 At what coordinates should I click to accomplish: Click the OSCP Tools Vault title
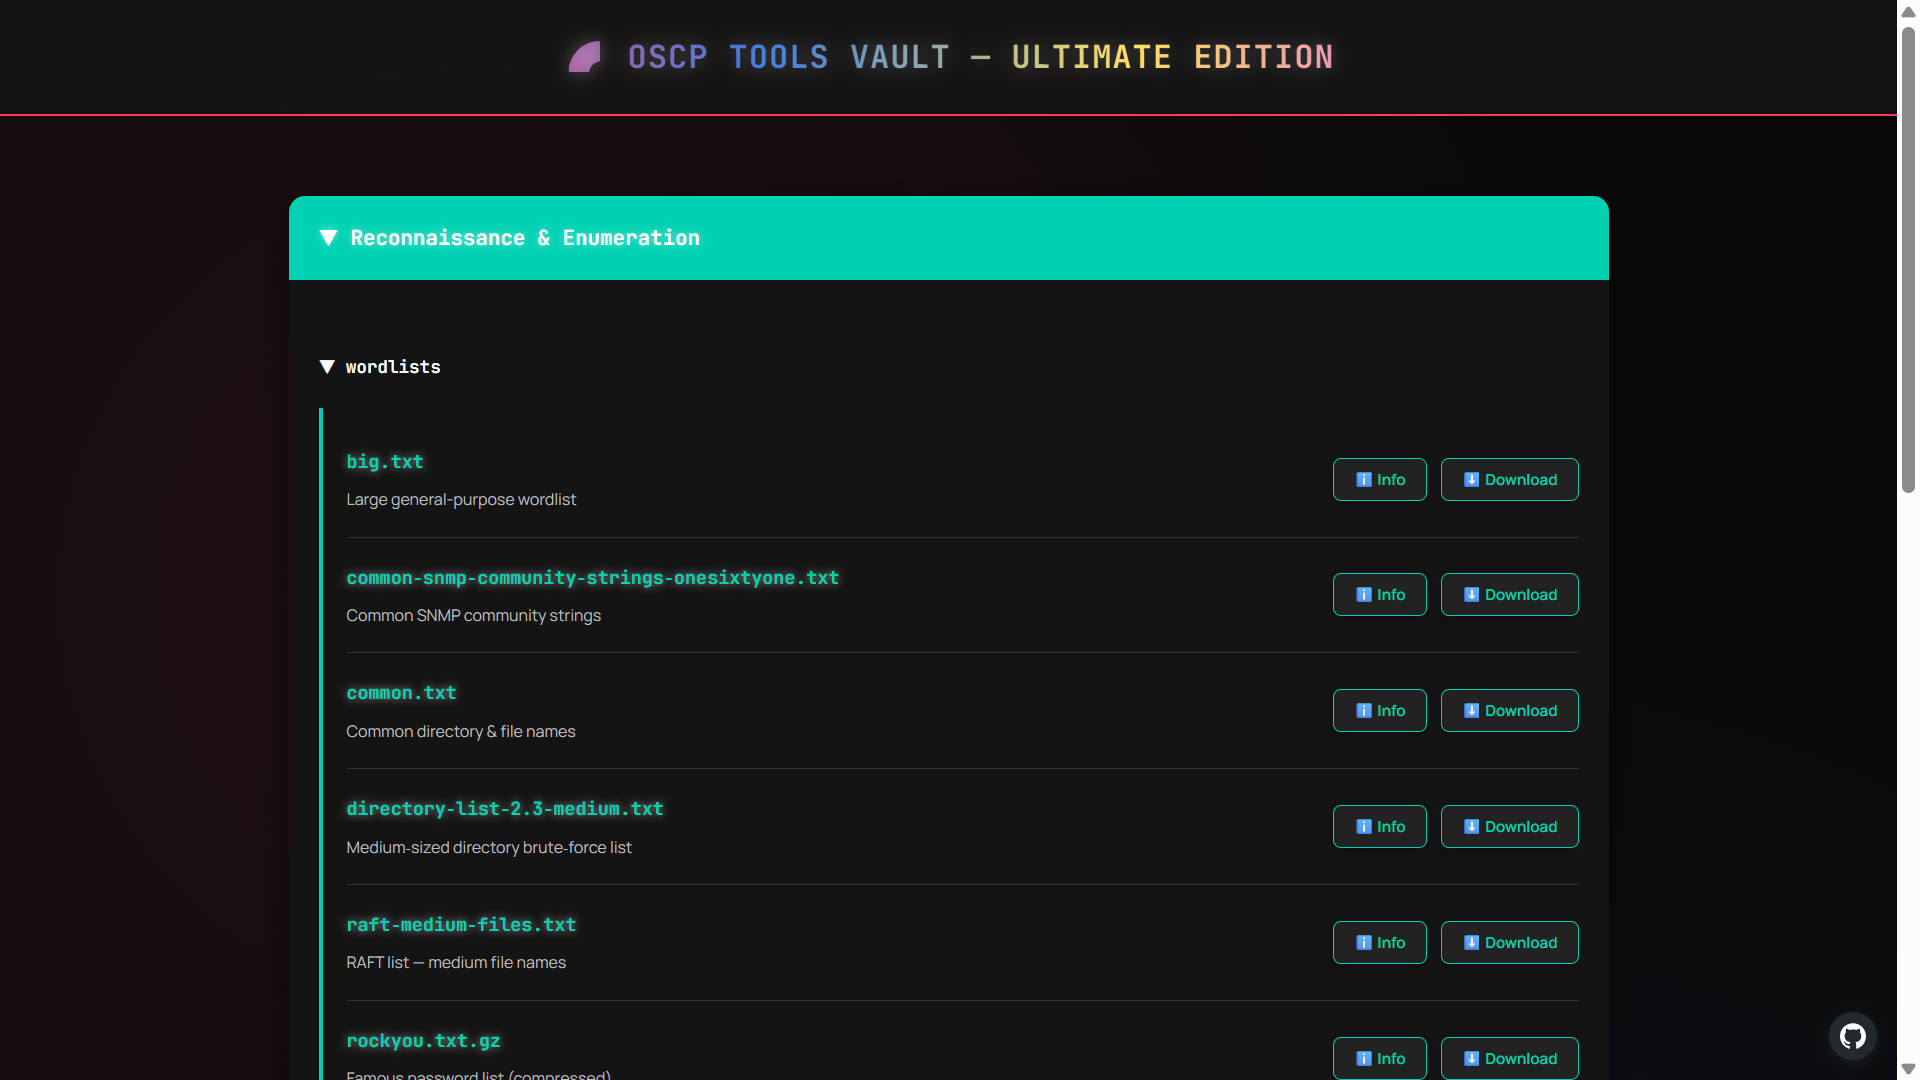coord(980,57)
